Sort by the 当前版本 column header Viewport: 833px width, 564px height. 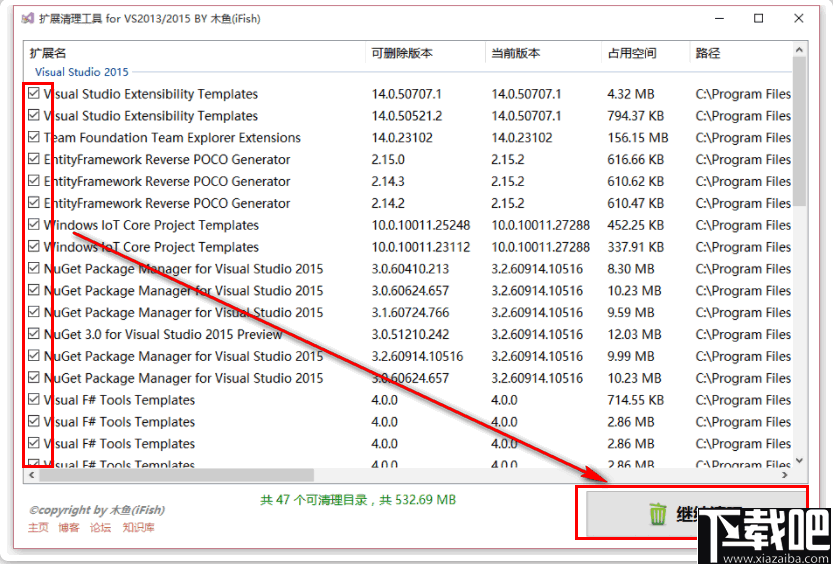point(543,53)
